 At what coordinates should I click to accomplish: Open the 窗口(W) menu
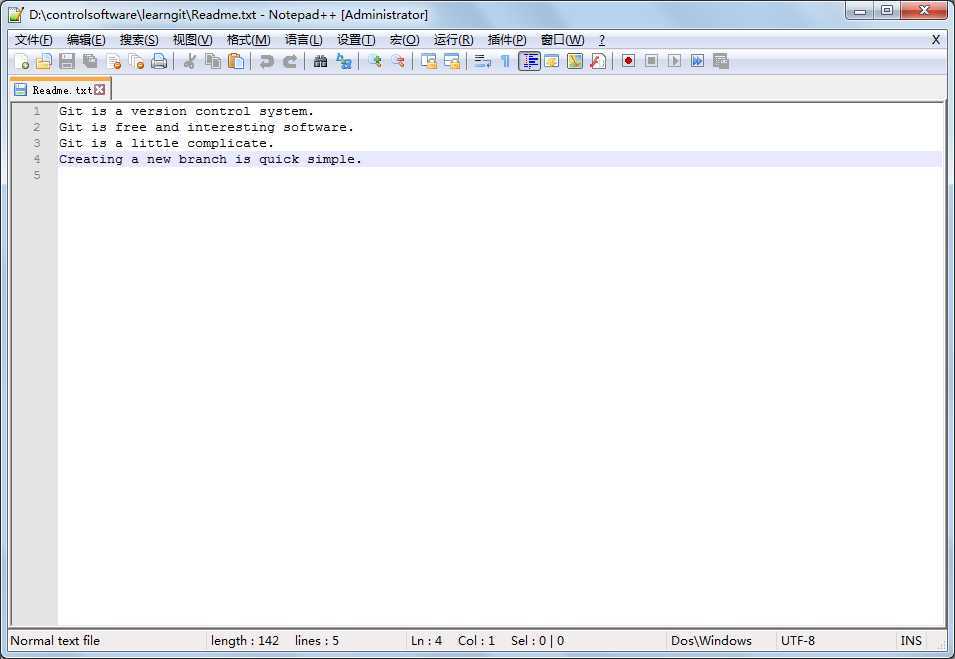click(x=562, y=40)
